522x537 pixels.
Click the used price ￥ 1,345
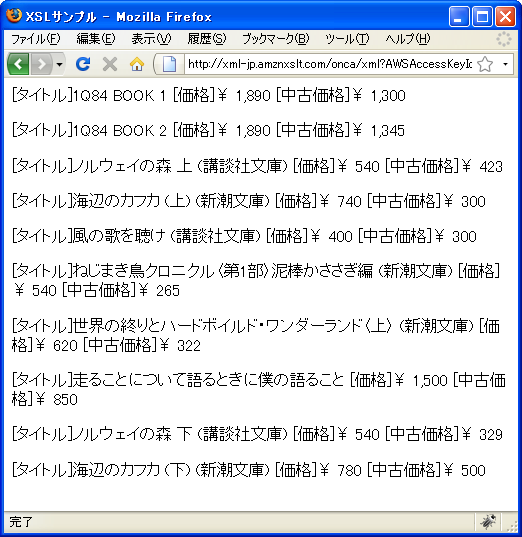(379, 130)
